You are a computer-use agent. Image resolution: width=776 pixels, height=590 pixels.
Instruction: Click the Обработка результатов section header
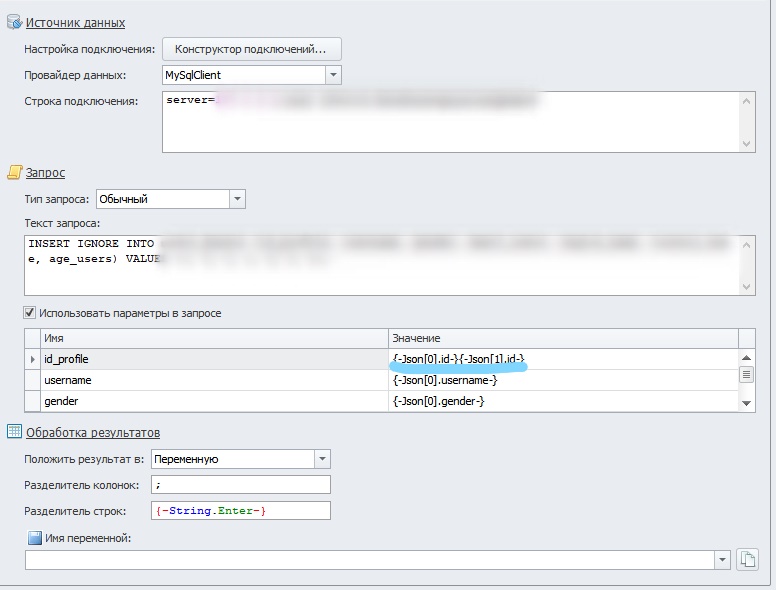[92, 433]
